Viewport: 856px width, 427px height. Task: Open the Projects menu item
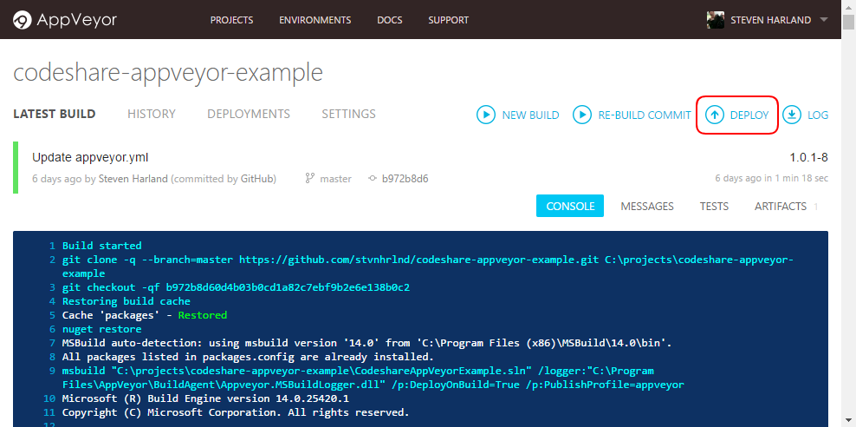(x=231, y=20)
